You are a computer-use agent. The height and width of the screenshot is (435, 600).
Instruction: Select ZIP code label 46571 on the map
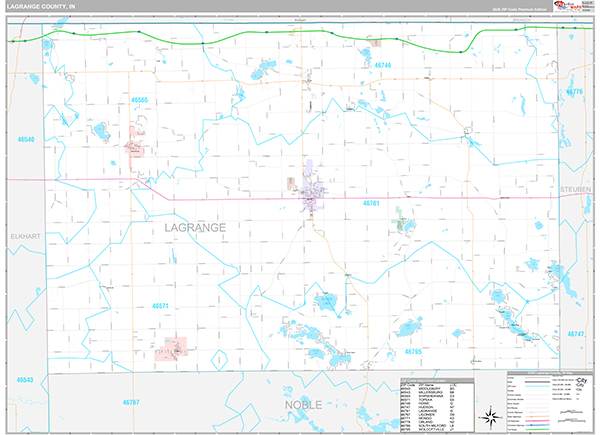160,306
